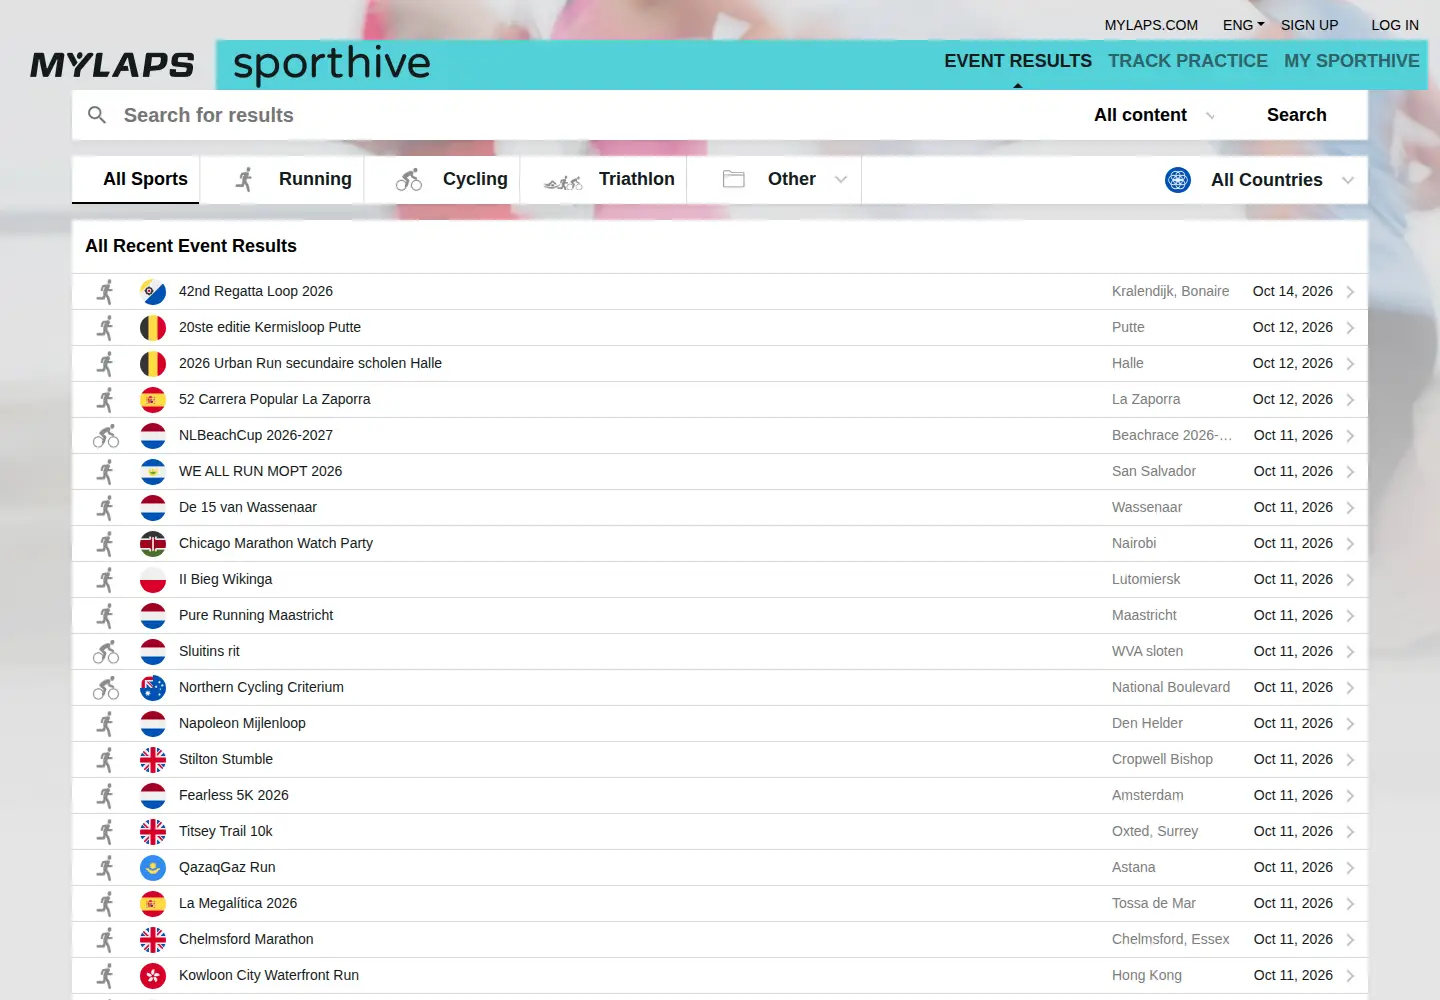
Task: Open MY SPORTHIVE section
Action: pyautogui.click(x=1352, y=61)
